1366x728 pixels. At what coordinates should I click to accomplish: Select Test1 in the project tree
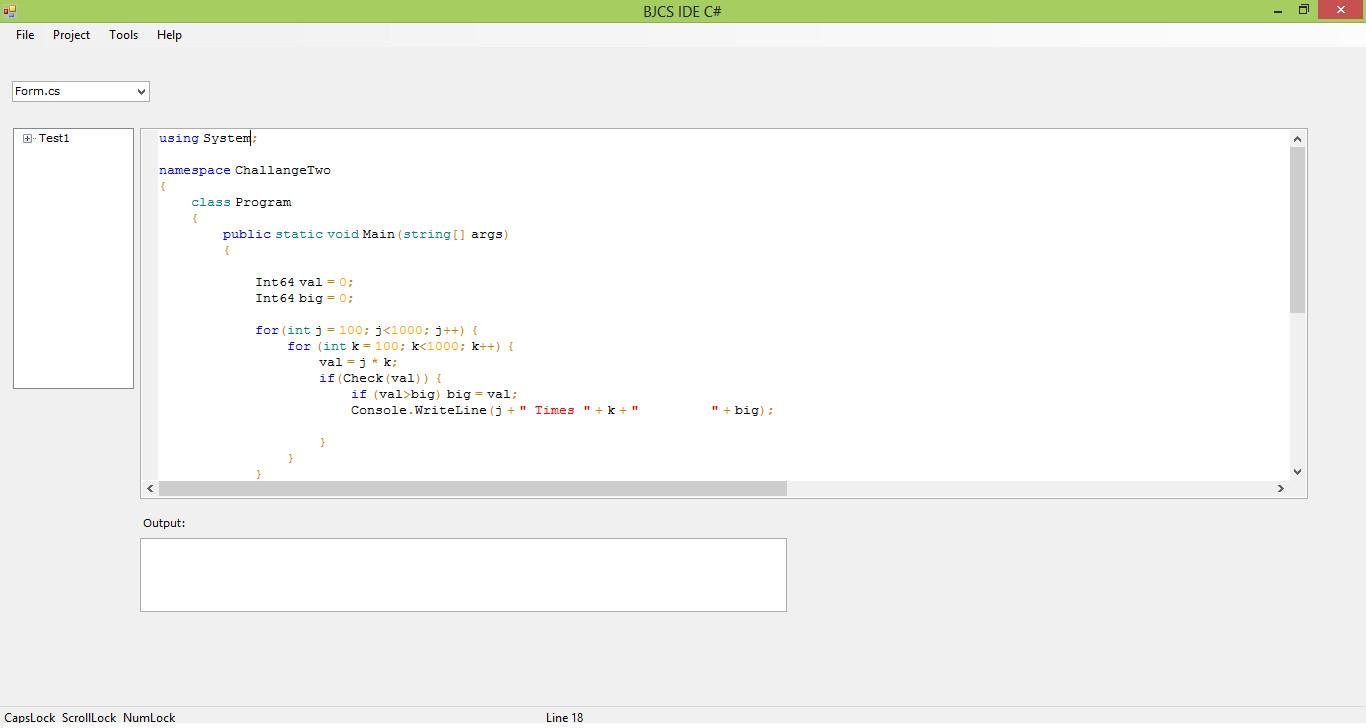[53, 138]
